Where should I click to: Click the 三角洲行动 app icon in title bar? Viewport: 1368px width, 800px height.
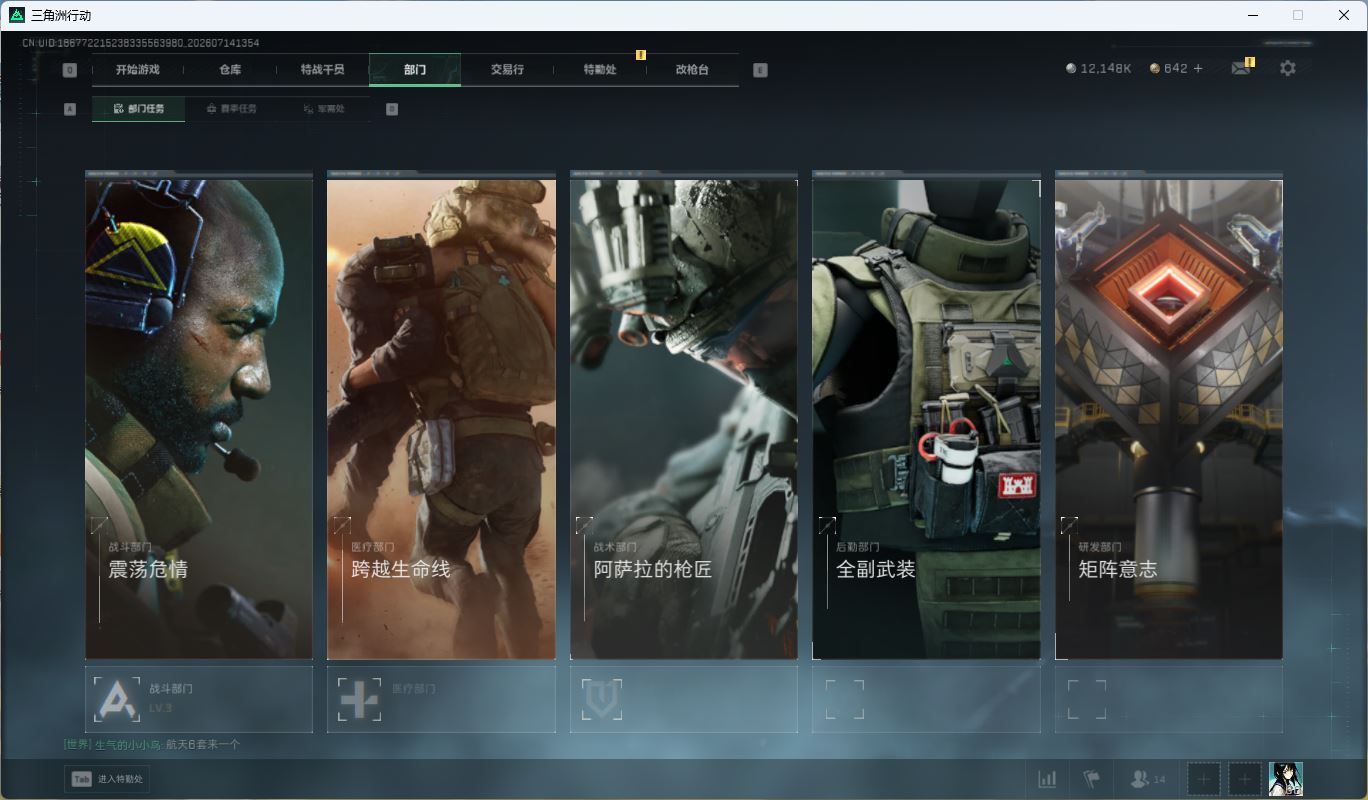tap(17, 15)
